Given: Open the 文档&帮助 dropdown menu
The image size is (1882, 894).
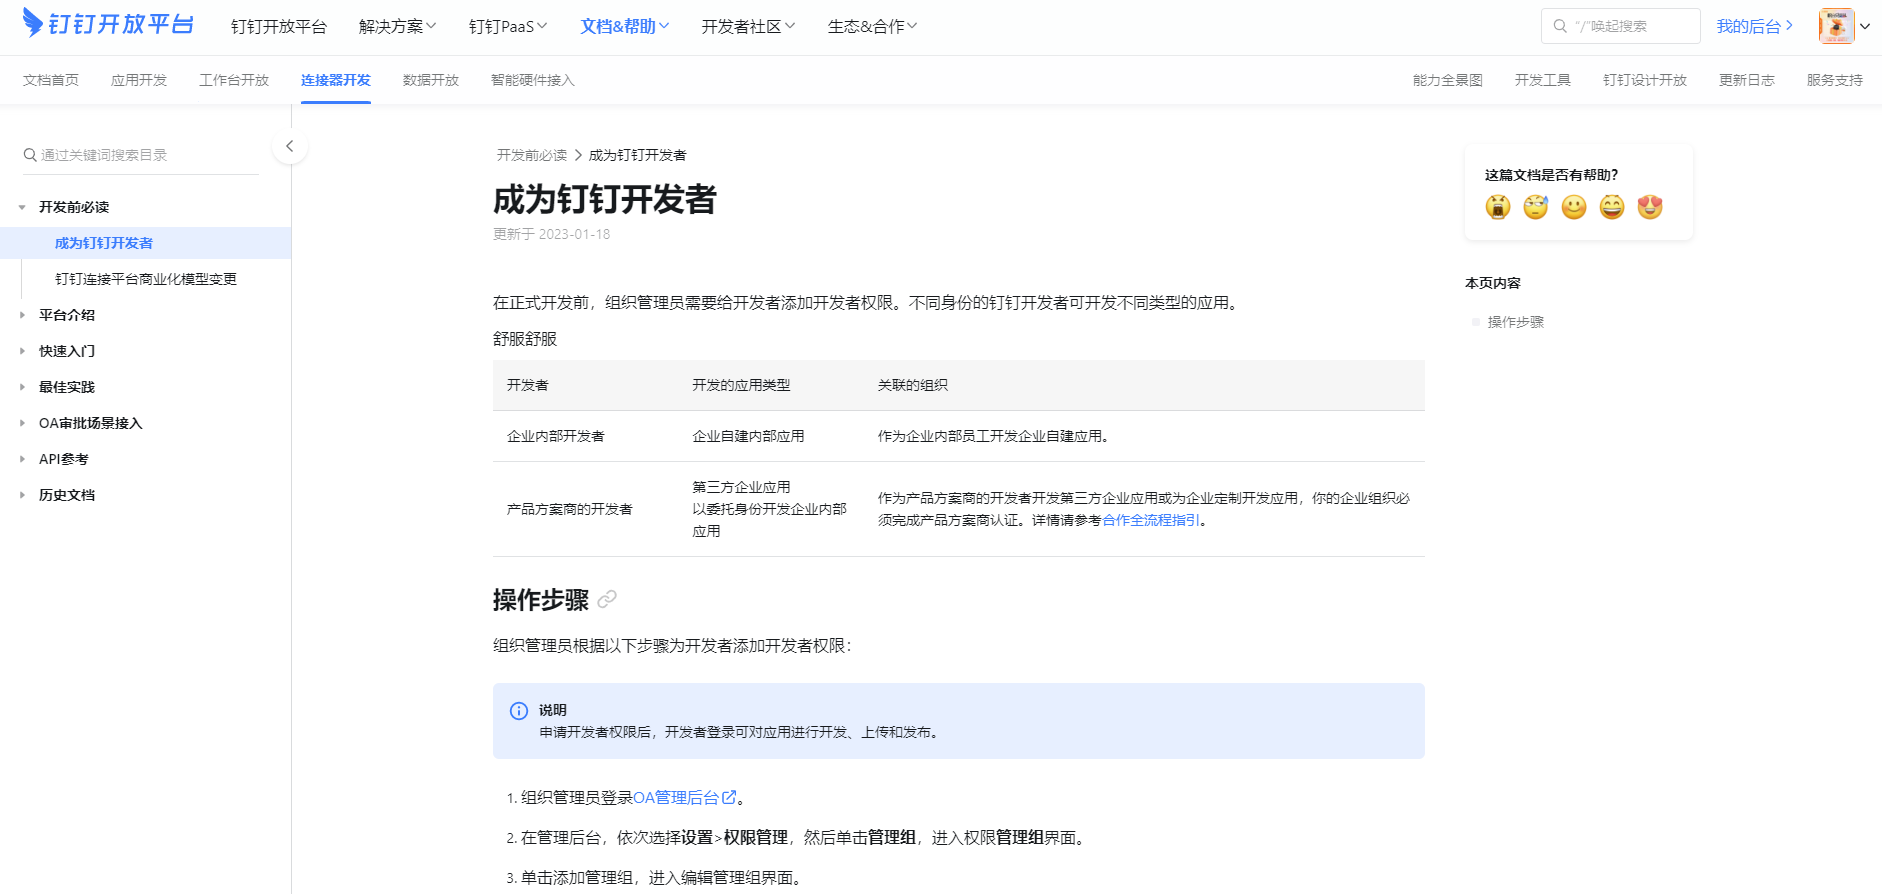Looking at the screenshot, I should 625,26.
